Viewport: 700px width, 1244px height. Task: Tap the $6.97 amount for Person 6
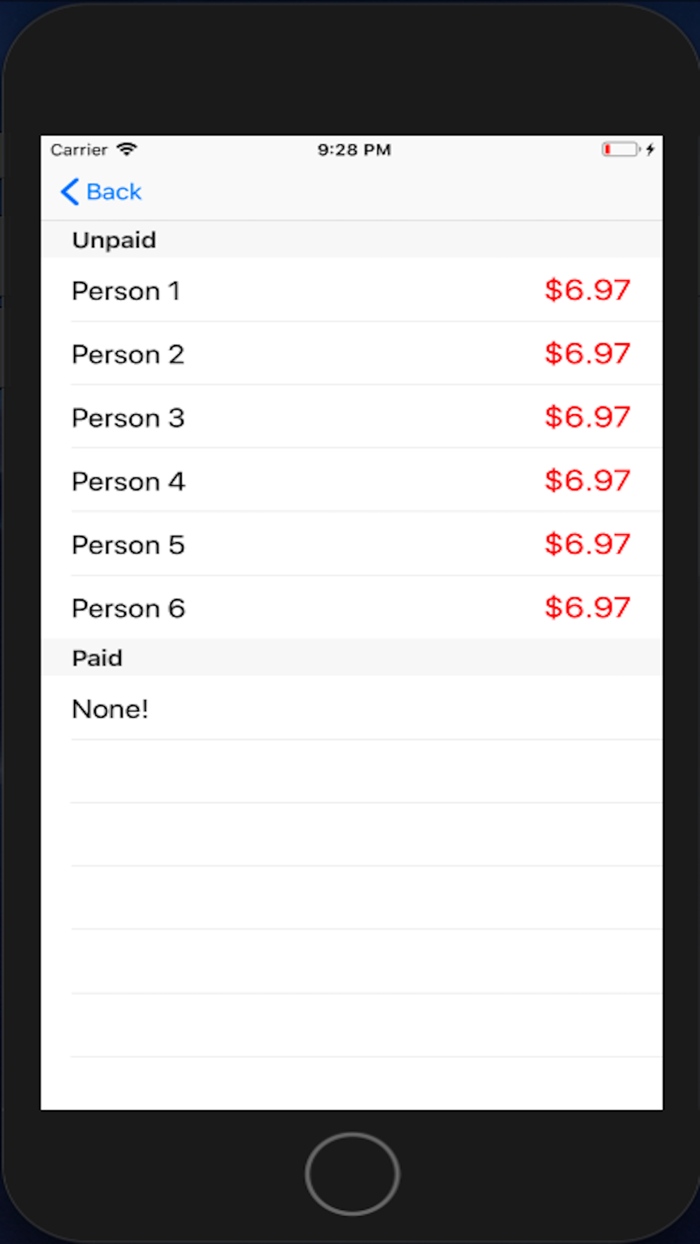coord(587,608)
